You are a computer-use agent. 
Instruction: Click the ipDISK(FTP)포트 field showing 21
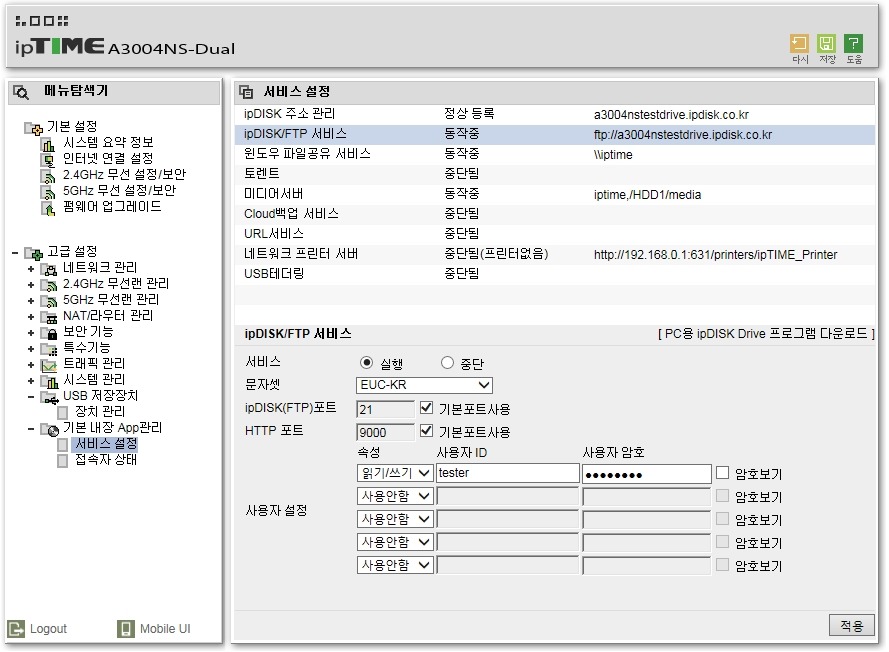(386, 409)
